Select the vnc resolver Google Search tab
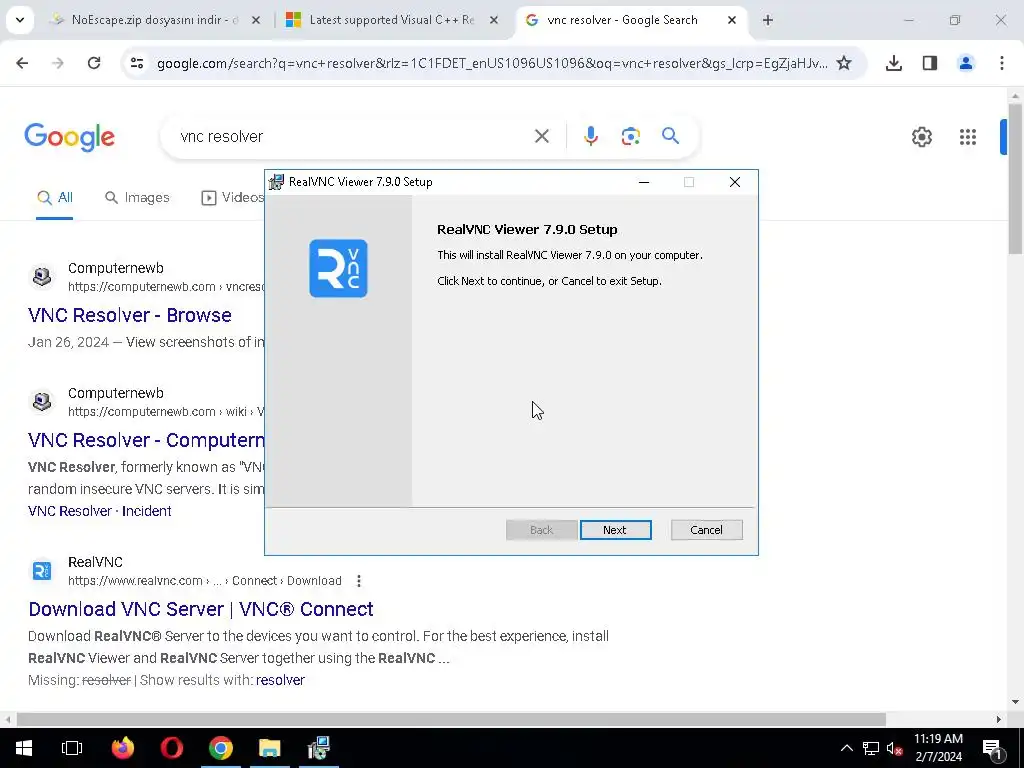 click(x=622, y=20)
